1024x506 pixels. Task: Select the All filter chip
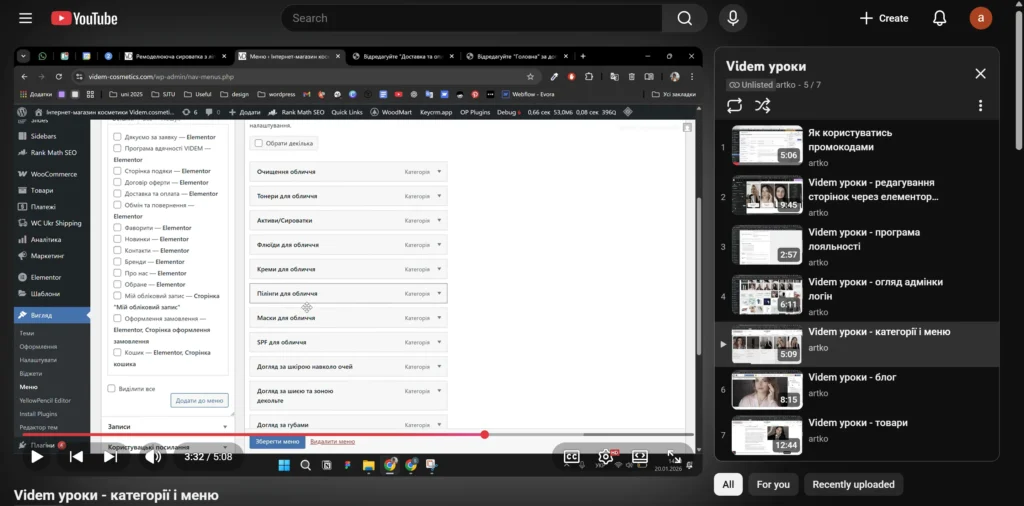pos(728,484)
